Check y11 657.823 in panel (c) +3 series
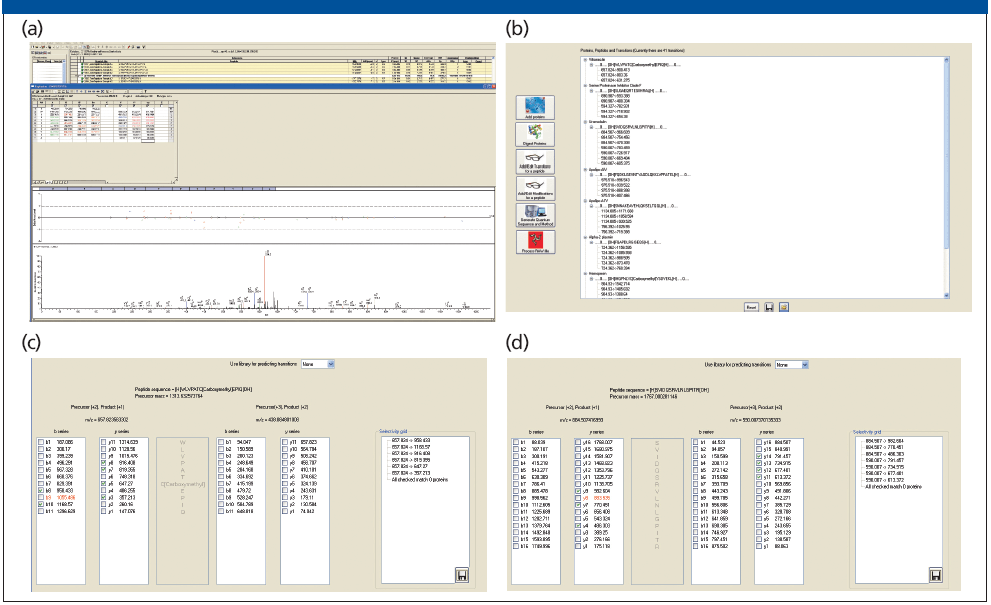The height and width of the screenshot is (605, 991). tap(285, 442)
